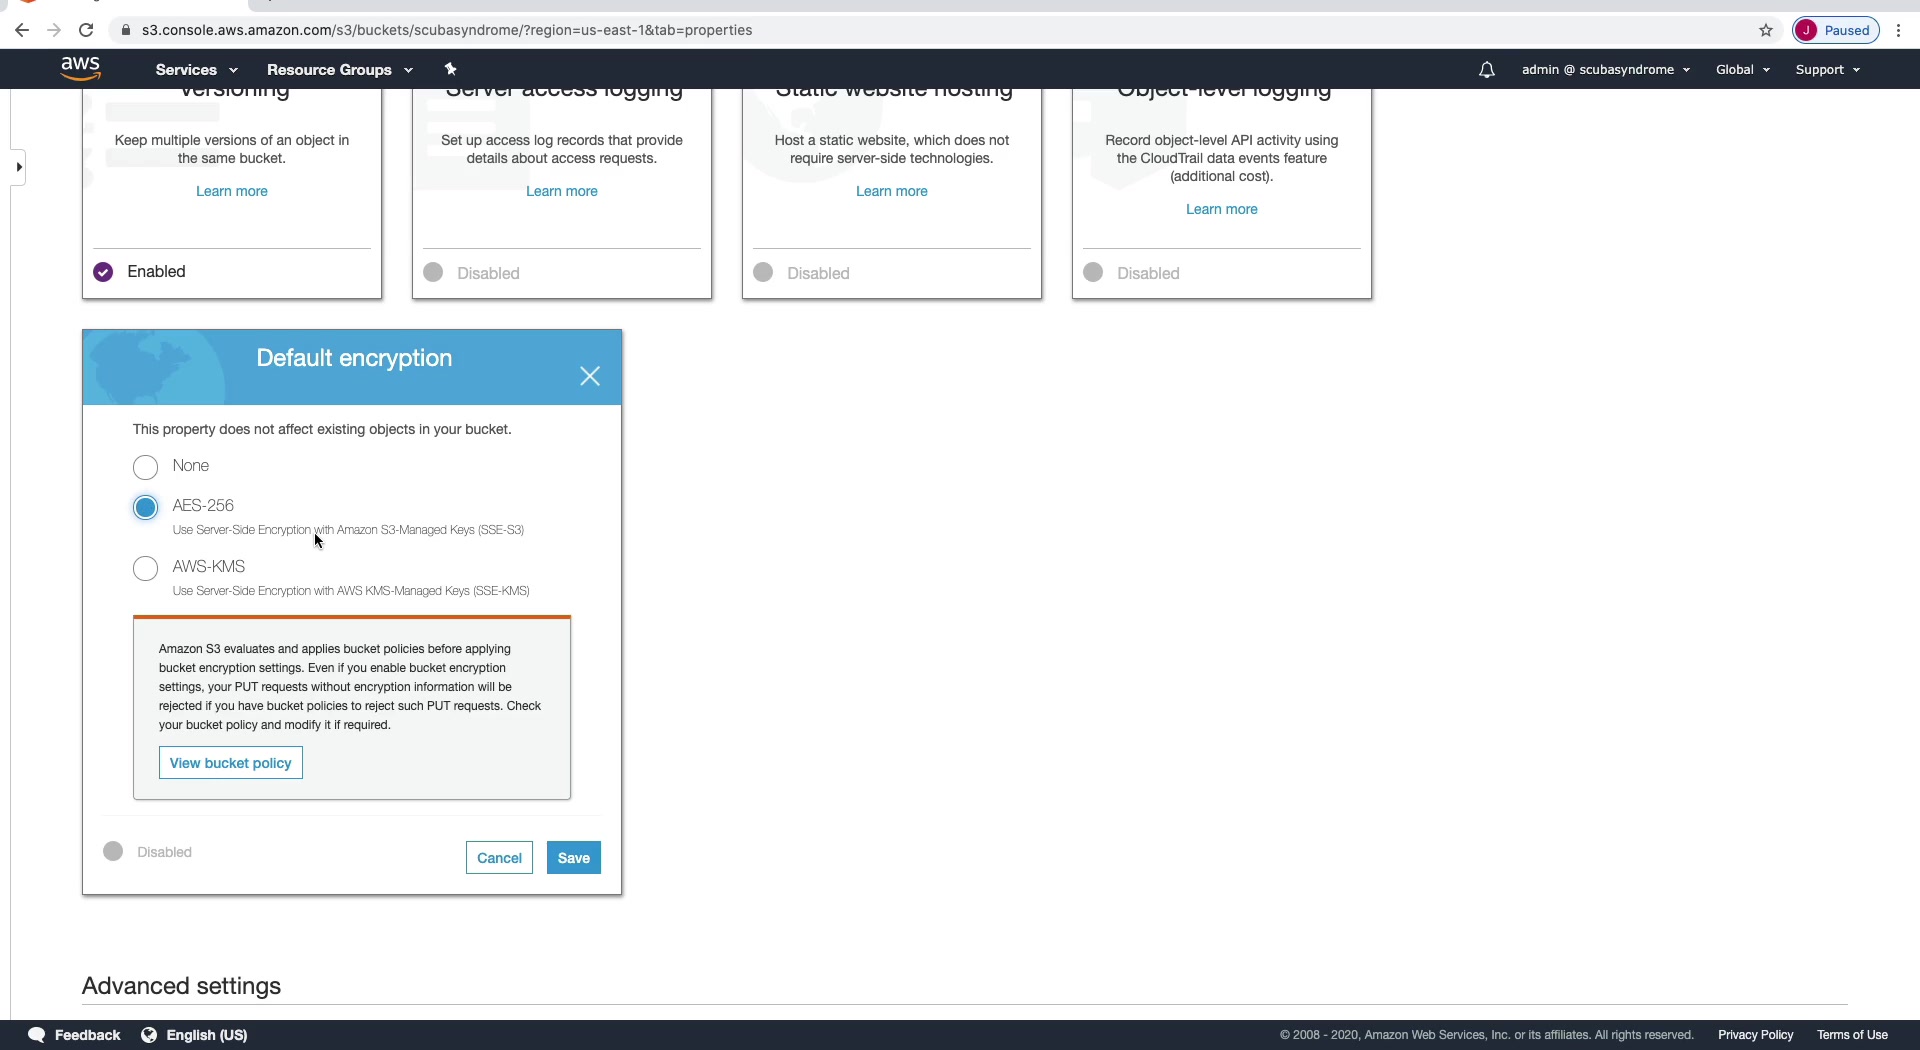
Task: Open Learn more under Object-level logging
Action: (1222, 209)
